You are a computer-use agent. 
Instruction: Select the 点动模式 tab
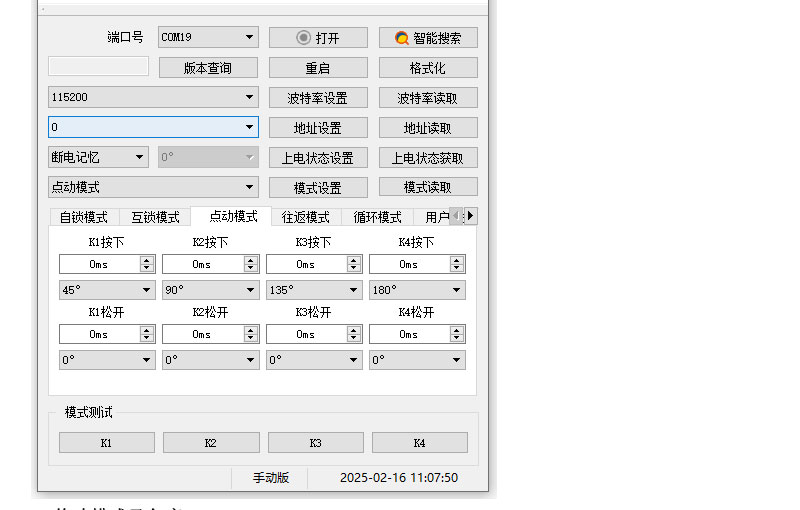[x=233, y=216]
